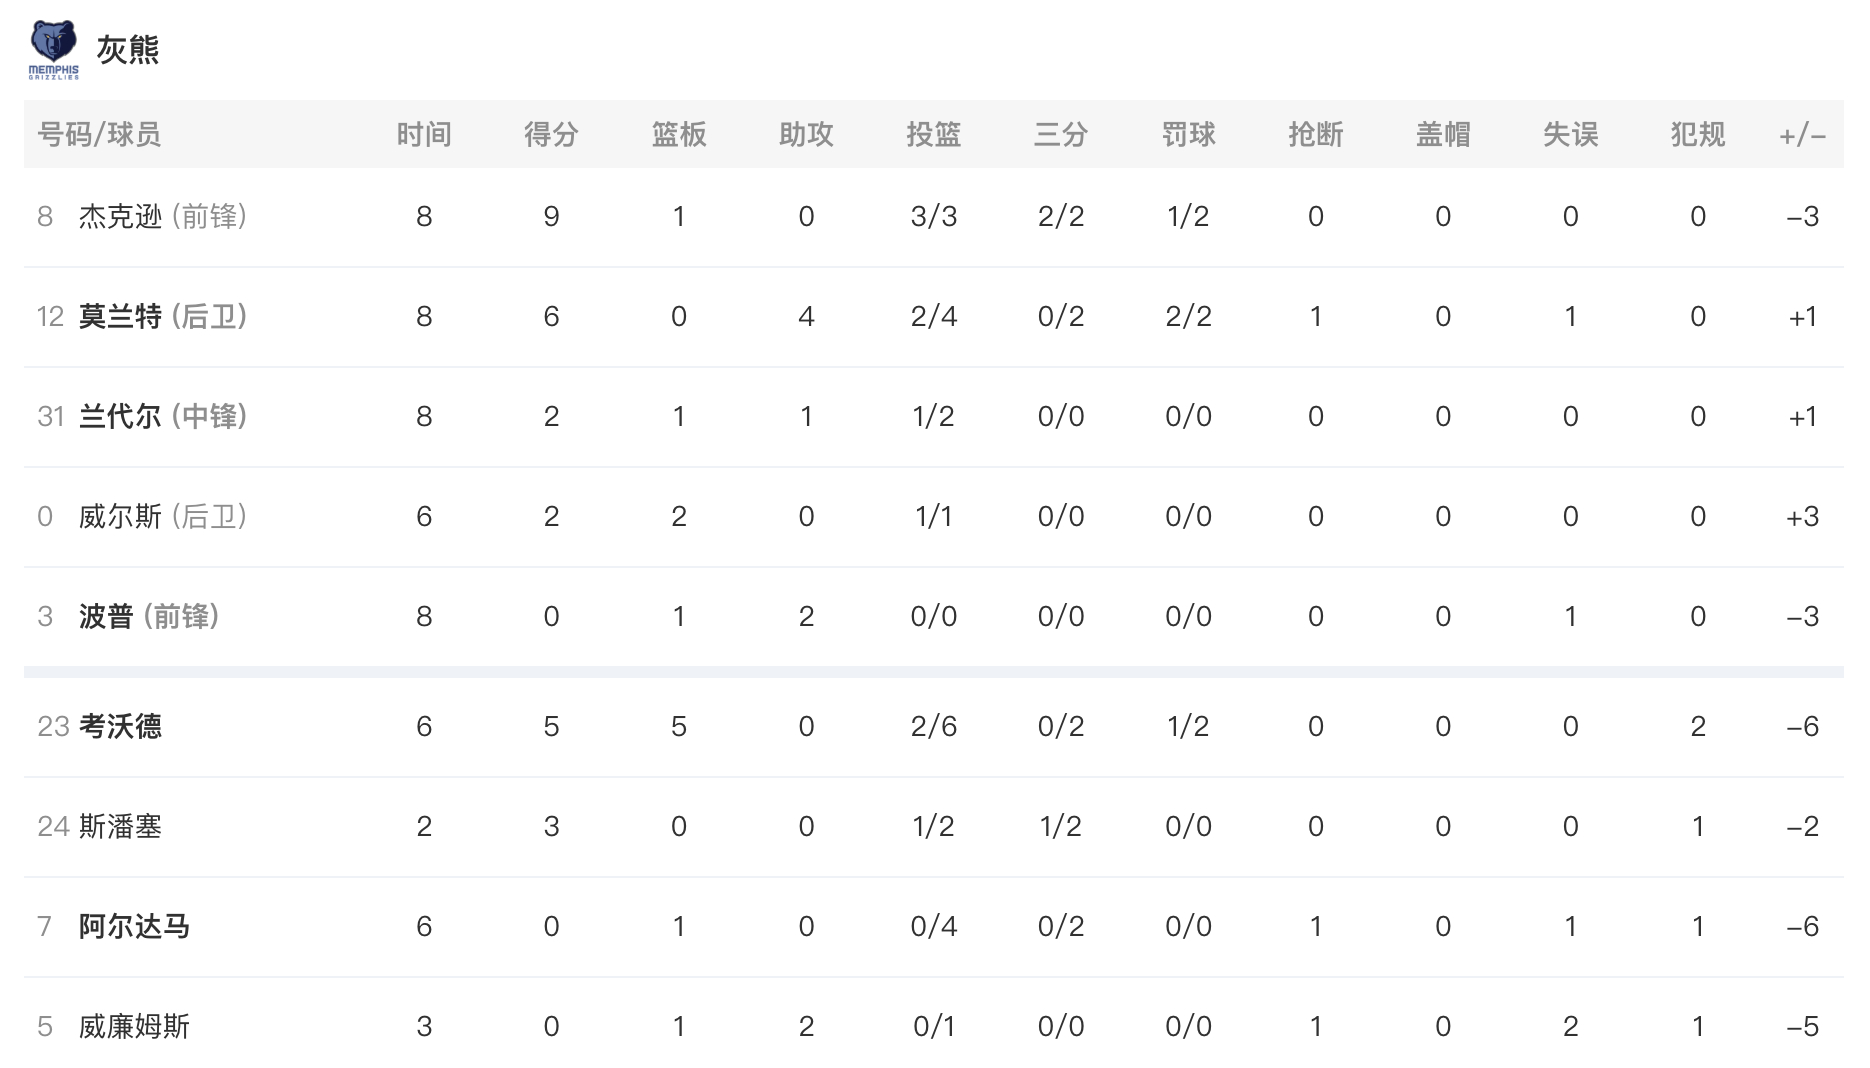
Task: Open bench player 阿尔达马 profile
Action: click(x=134, y=926)
